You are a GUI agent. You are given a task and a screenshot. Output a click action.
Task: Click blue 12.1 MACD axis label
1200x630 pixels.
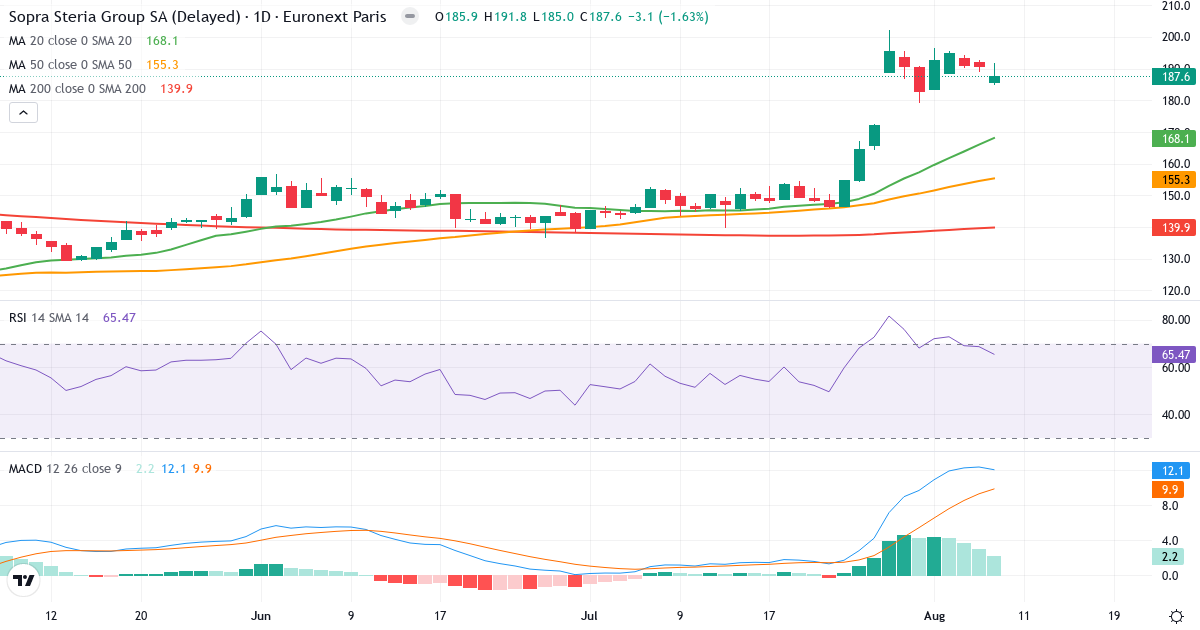[1173, 471]
